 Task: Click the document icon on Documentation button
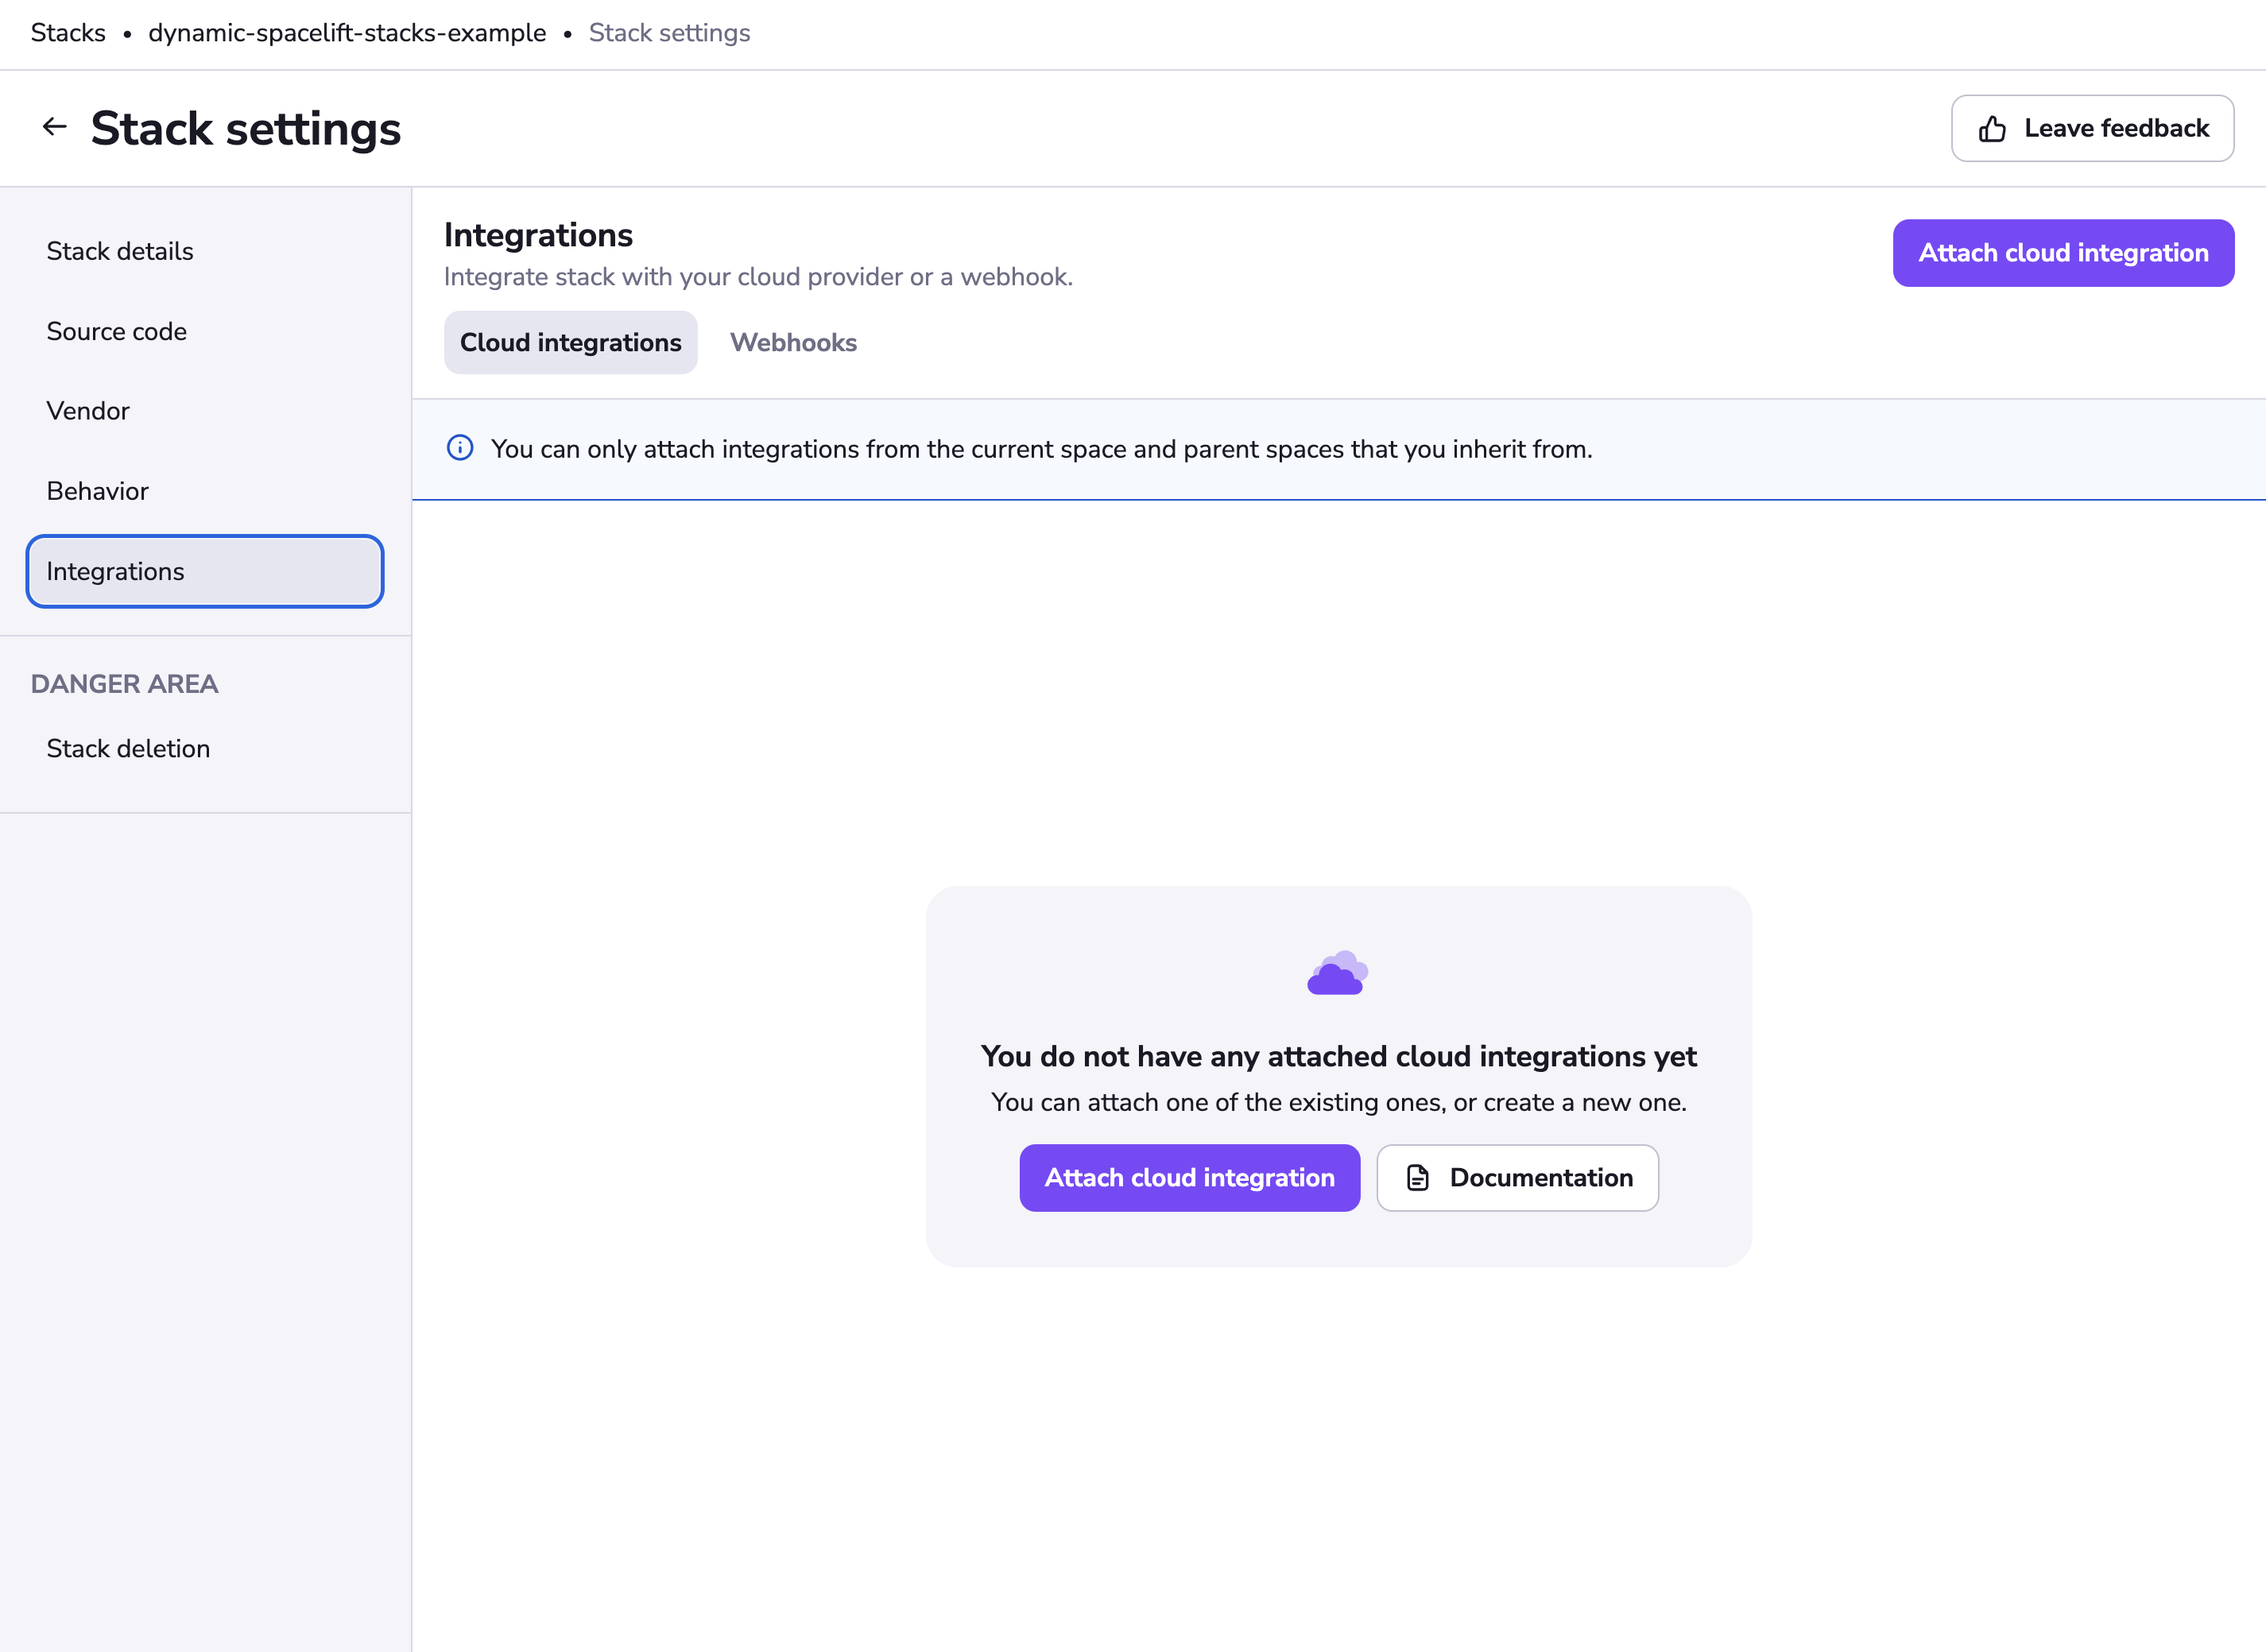pos(1417,1178)
